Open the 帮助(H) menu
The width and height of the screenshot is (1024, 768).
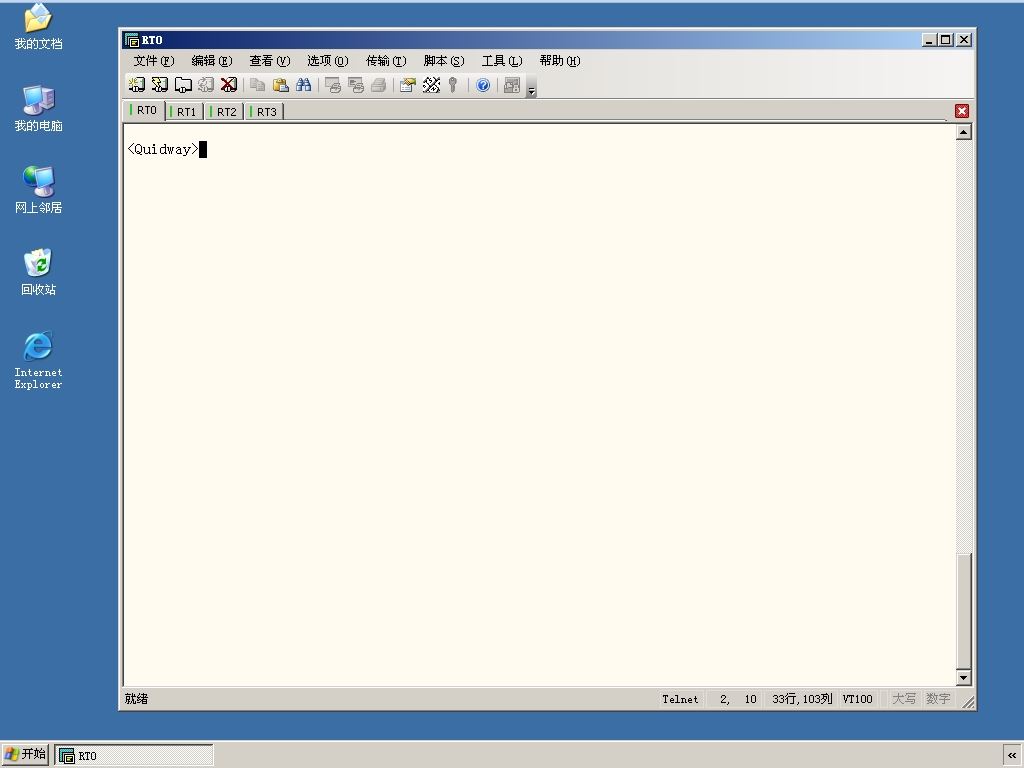click(560, 61)
